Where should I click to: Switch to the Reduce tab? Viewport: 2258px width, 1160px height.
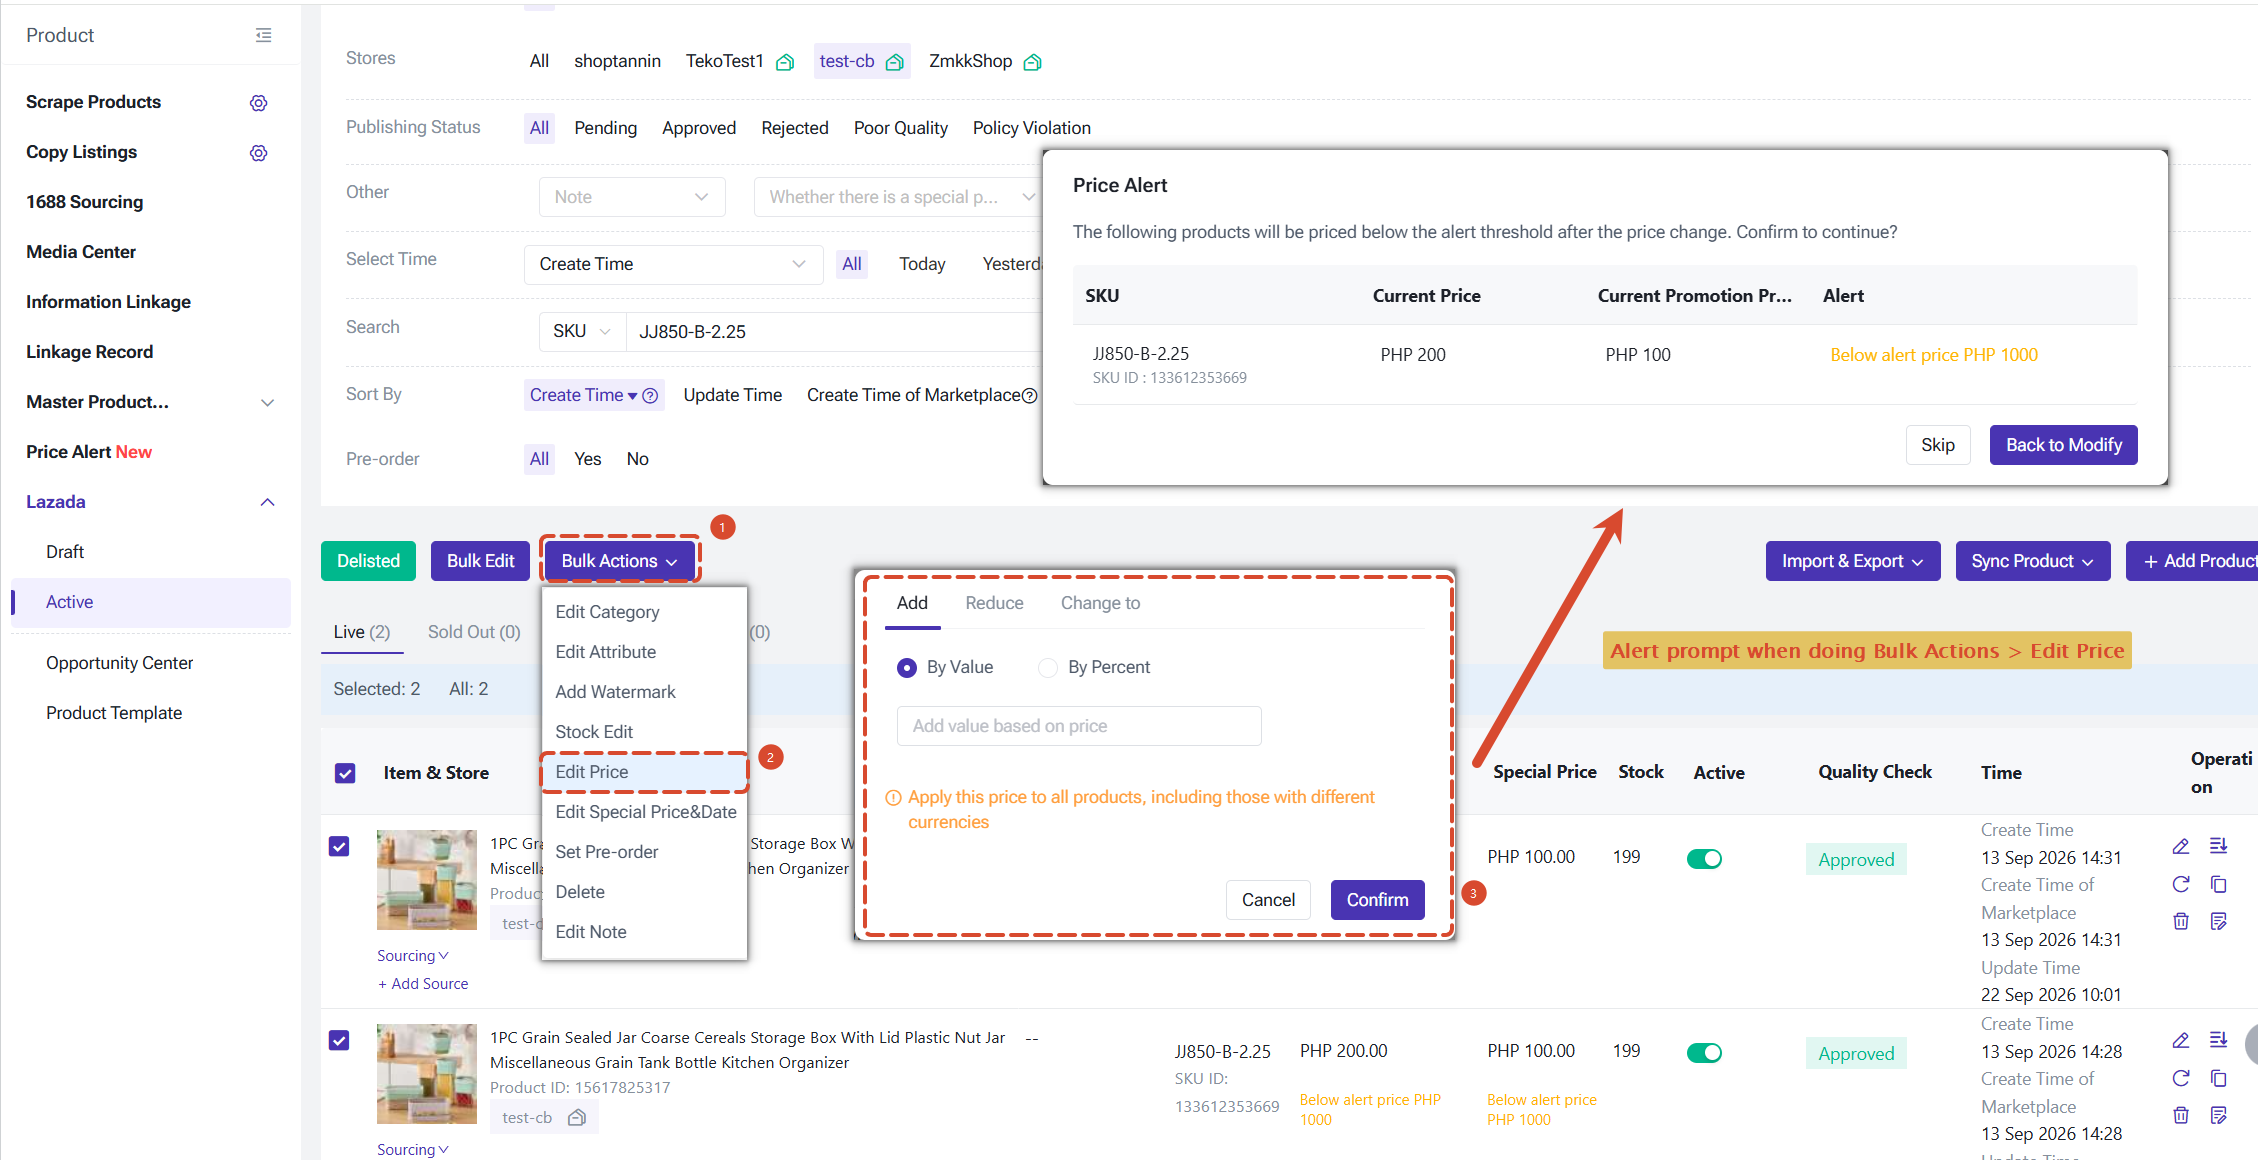pos(994,603)
